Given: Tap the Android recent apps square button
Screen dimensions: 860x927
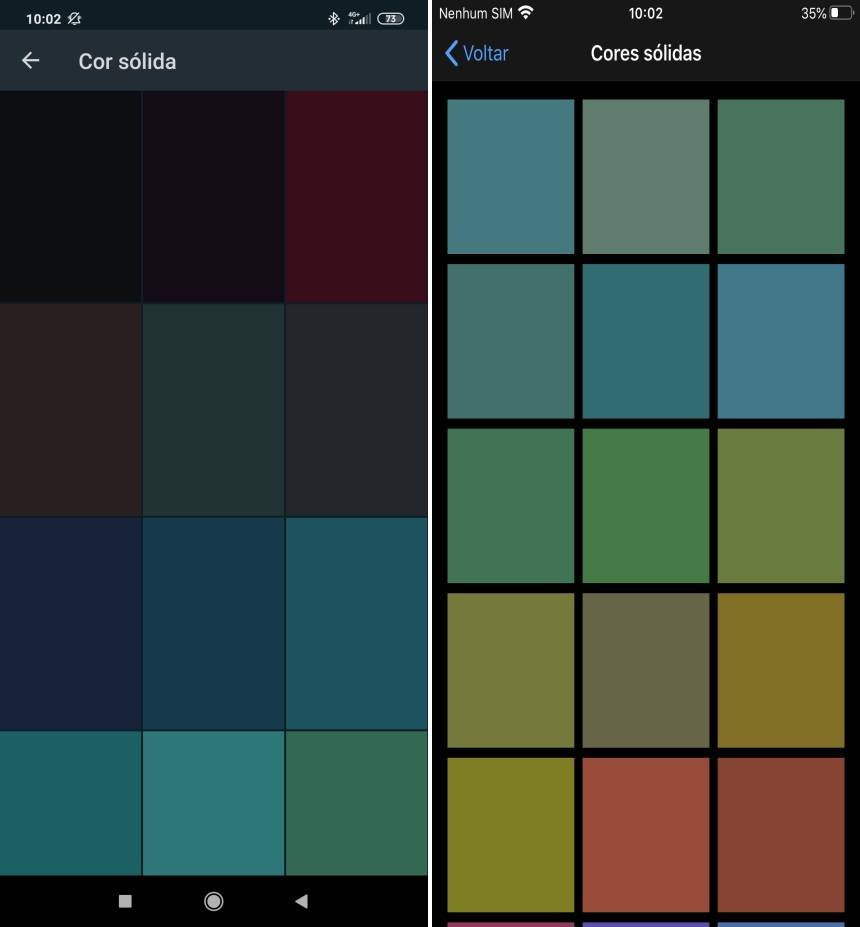Looking at the screenshot, I should [125, 901].
